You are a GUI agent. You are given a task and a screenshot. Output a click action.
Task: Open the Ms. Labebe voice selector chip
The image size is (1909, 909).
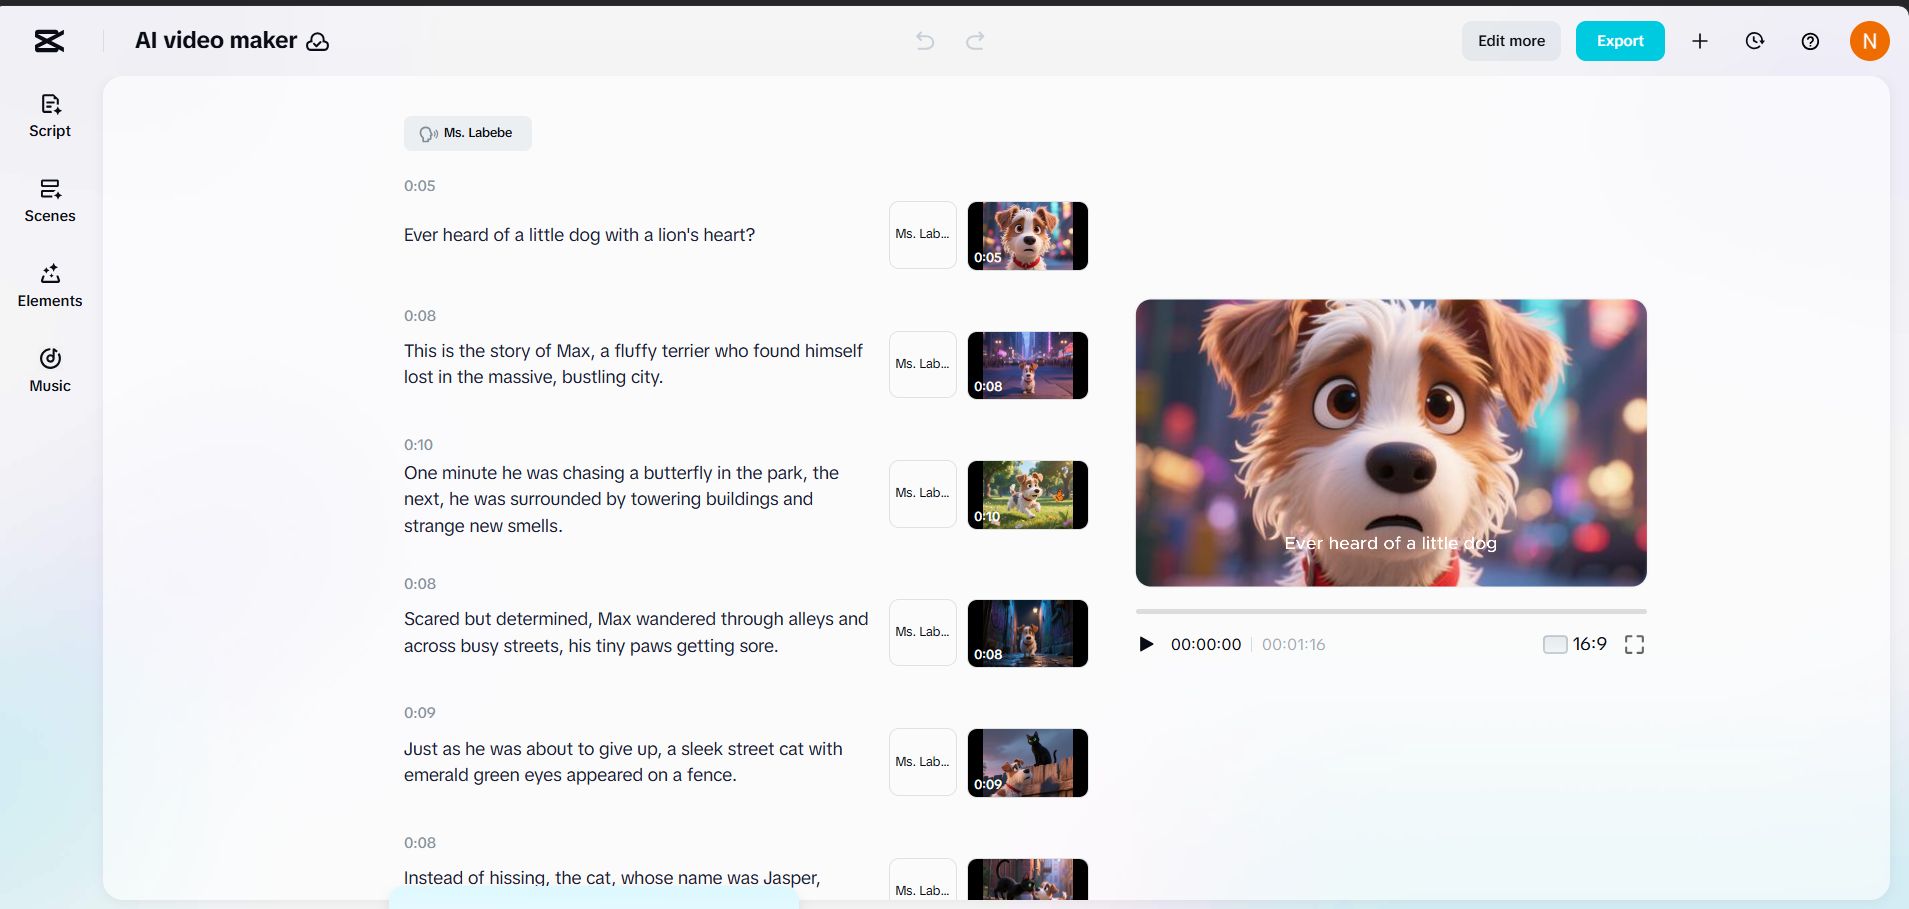(467, 133)
